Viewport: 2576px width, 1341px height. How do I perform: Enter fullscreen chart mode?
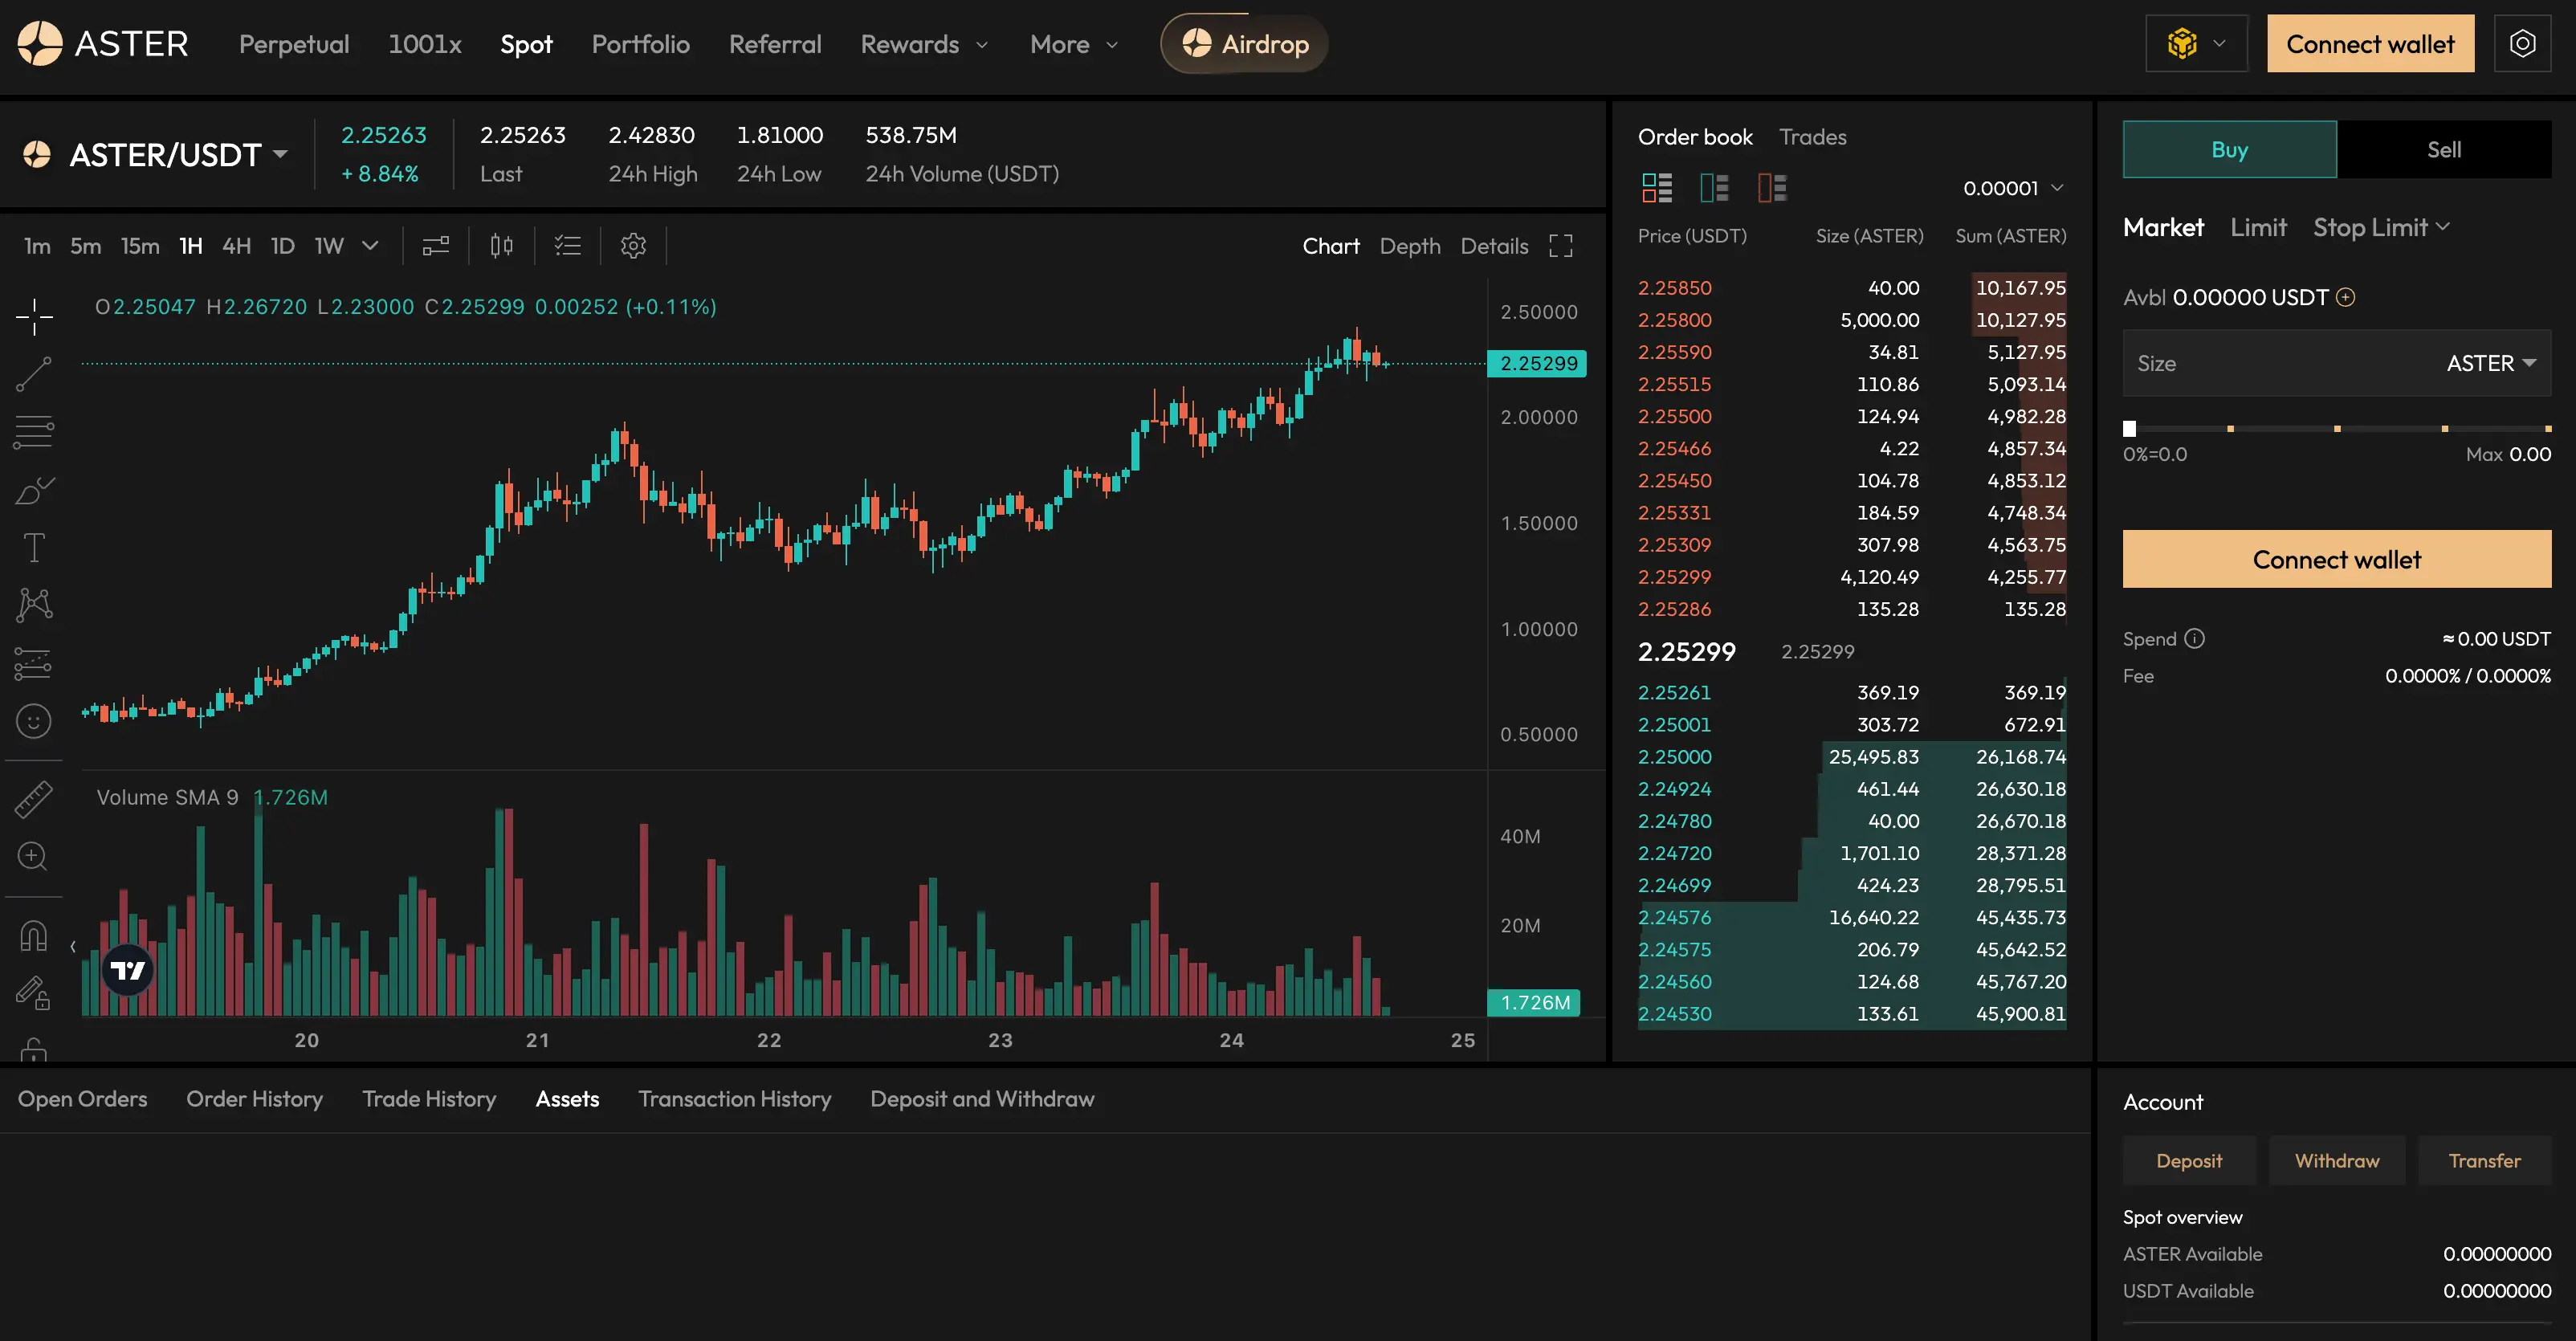1560,246
